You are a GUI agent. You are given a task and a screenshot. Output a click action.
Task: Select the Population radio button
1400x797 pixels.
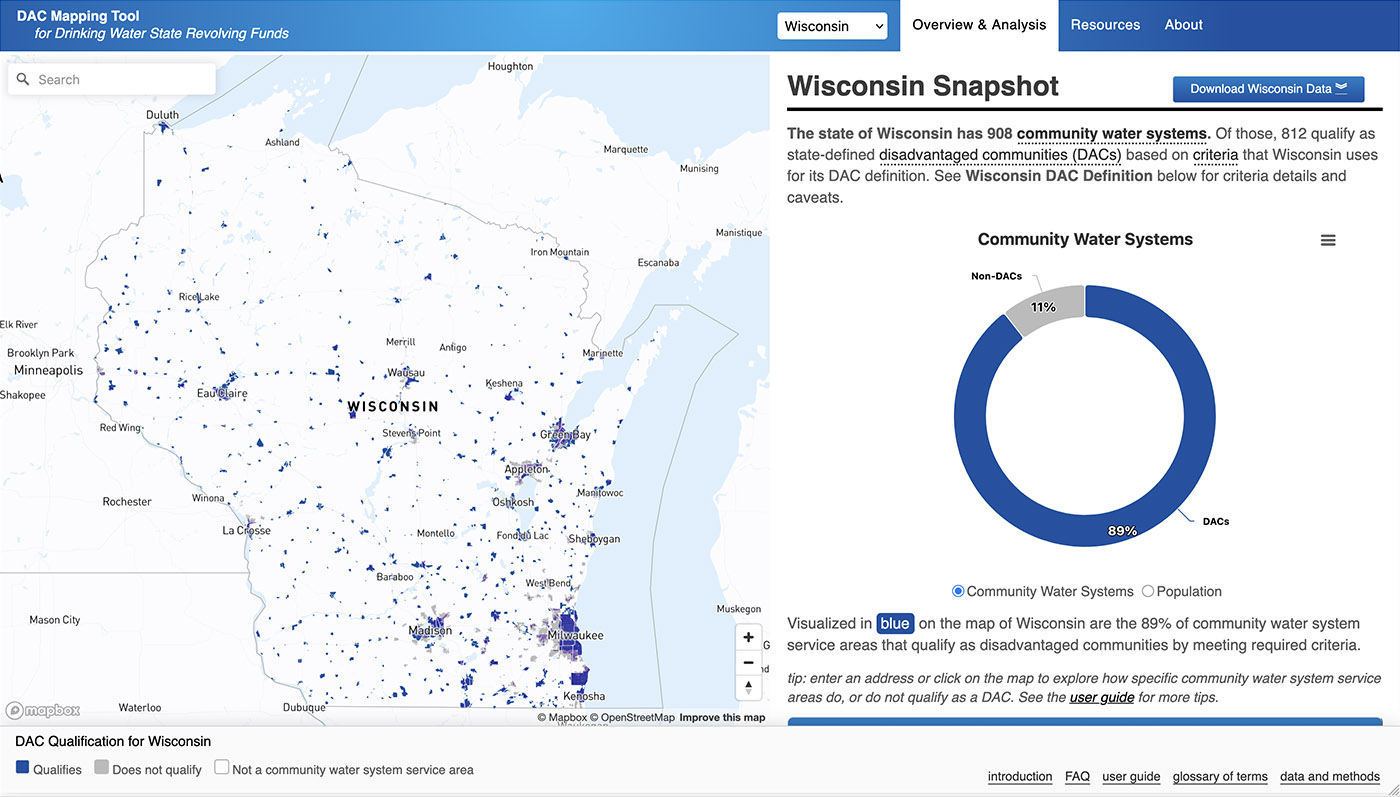click(x=1148, y=591)
